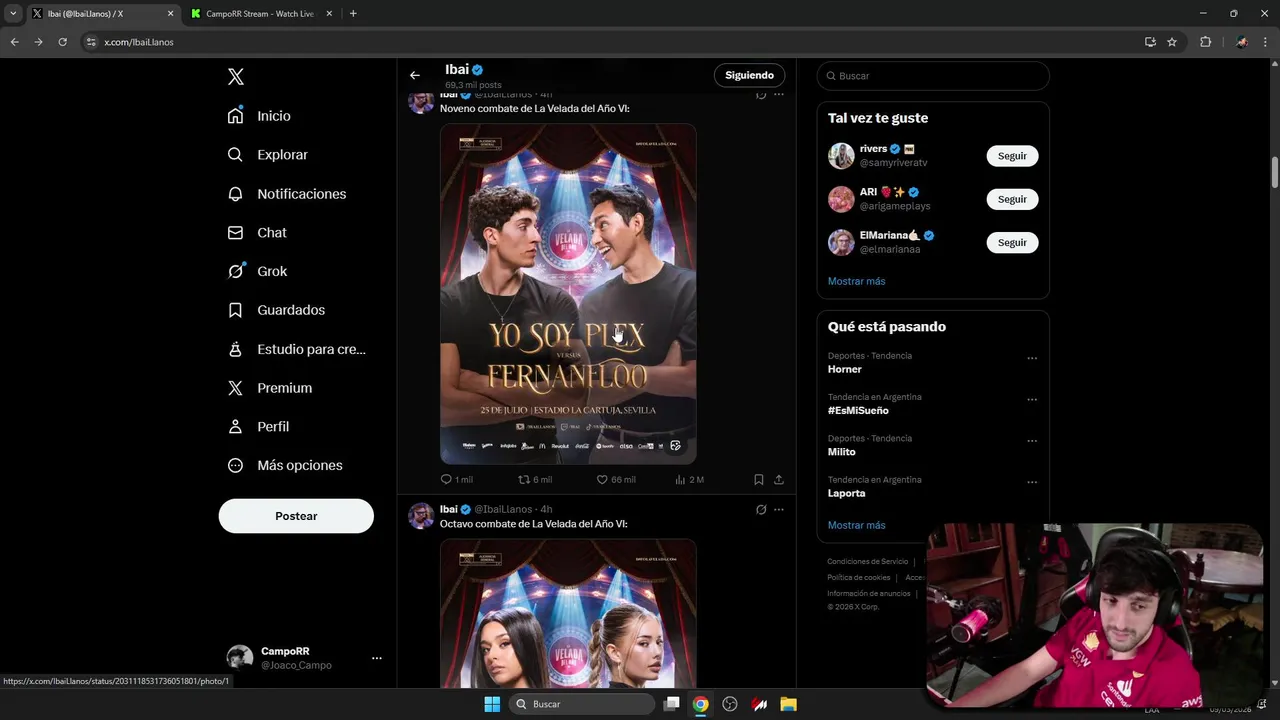Open Grok actions on Octavo combate post

point(761,510)
